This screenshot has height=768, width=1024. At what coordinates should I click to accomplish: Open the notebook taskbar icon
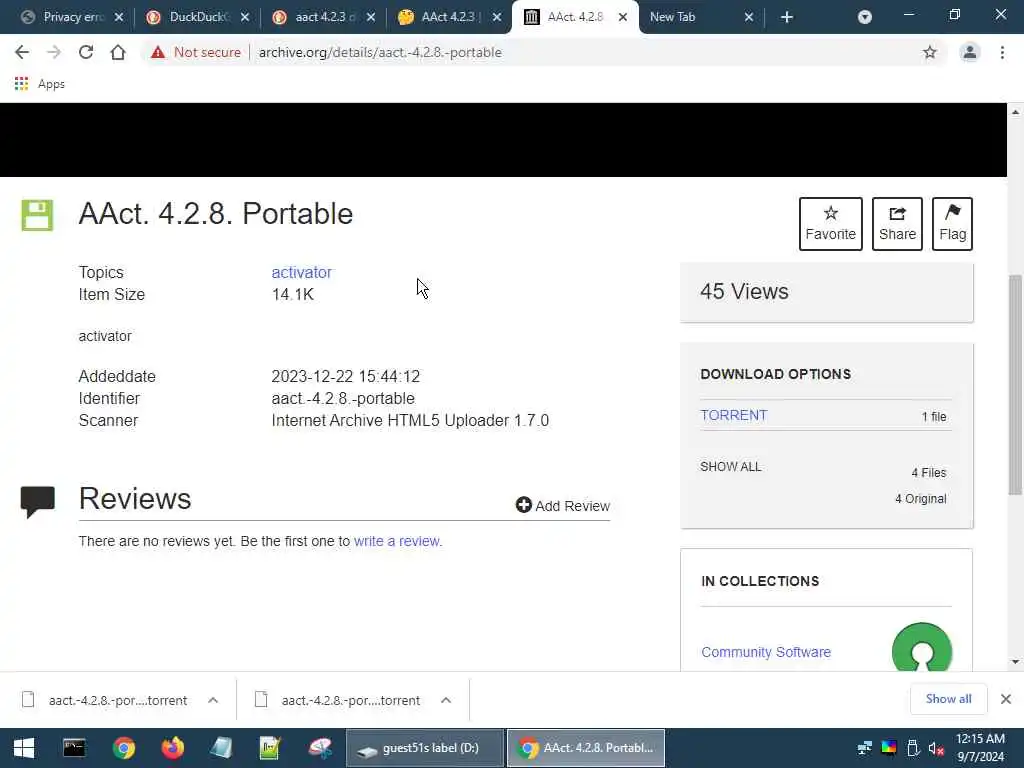[x=221, y=748]
